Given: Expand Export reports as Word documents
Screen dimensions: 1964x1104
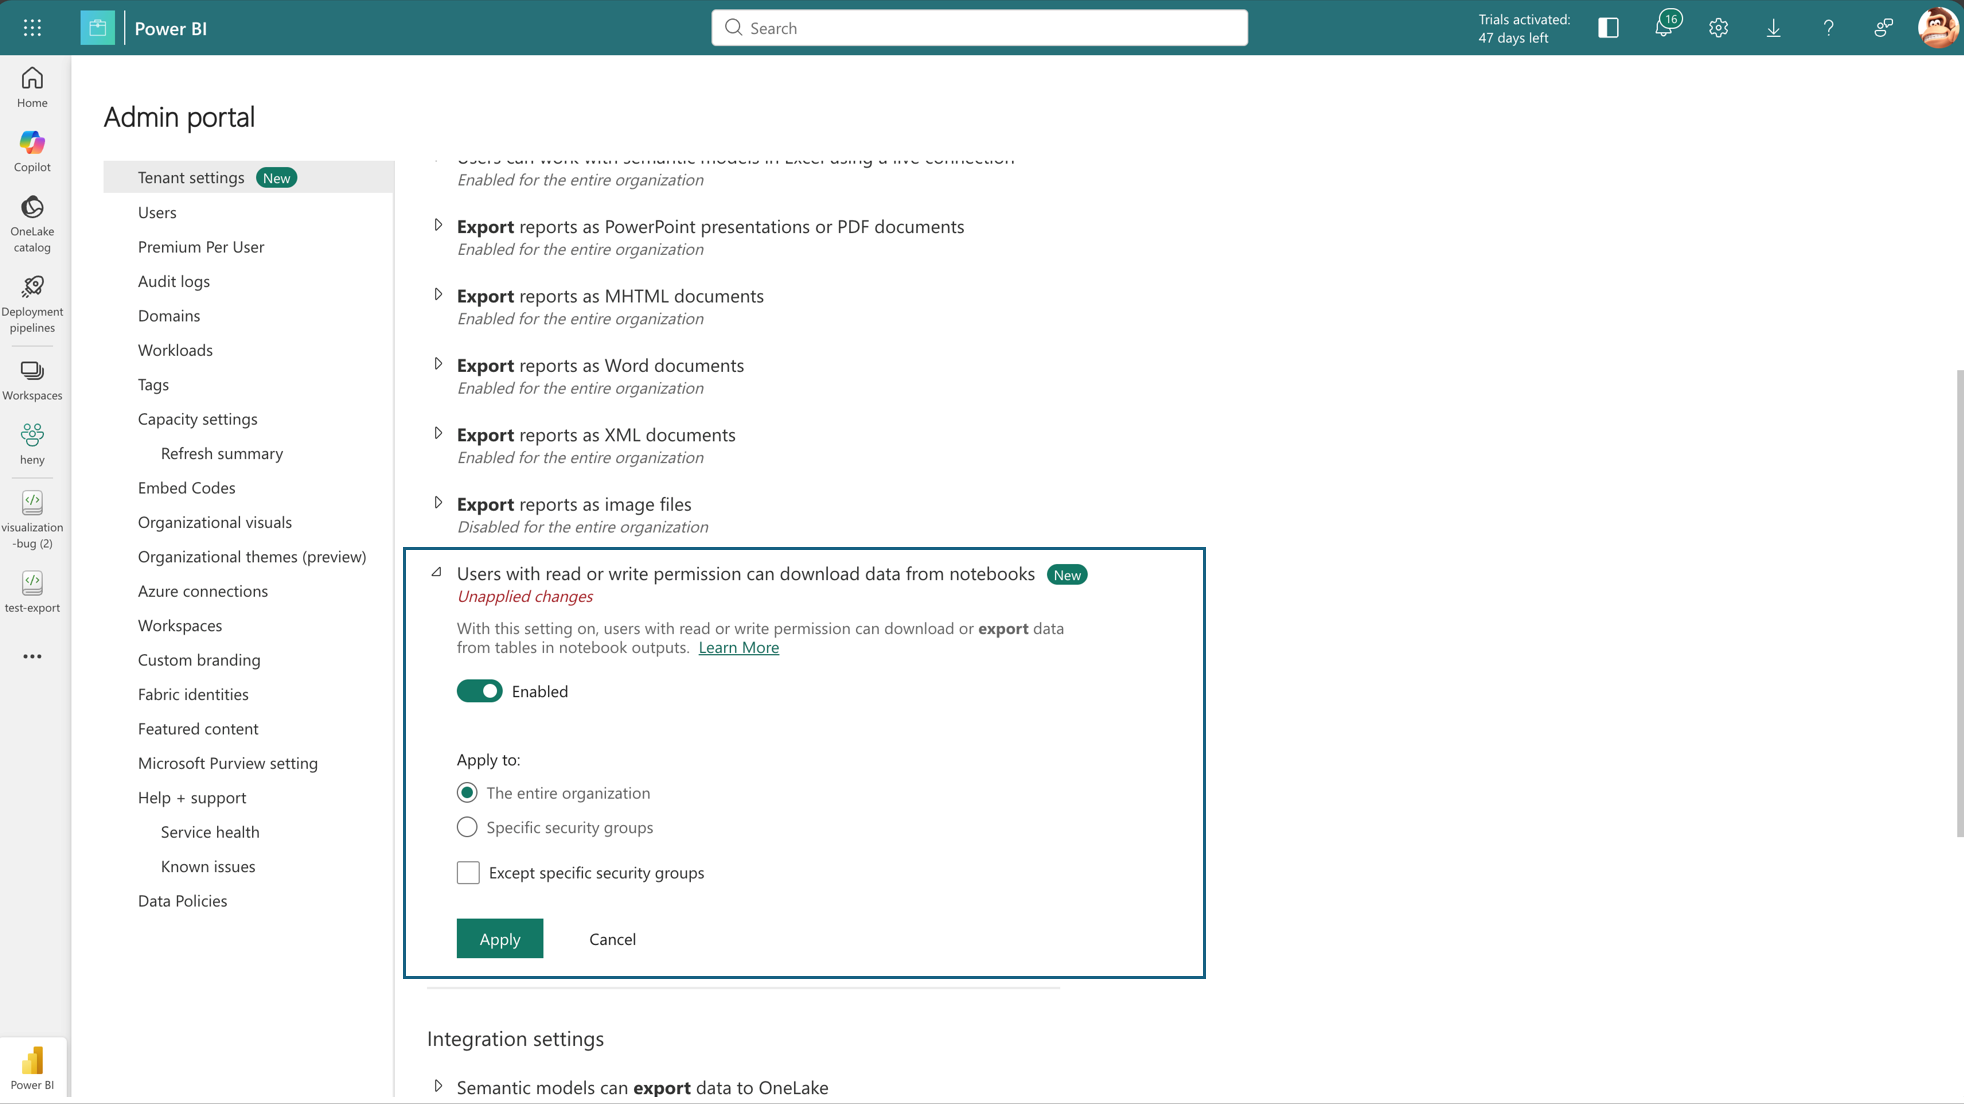Looking at the screenshot, I should coord(438,363).
